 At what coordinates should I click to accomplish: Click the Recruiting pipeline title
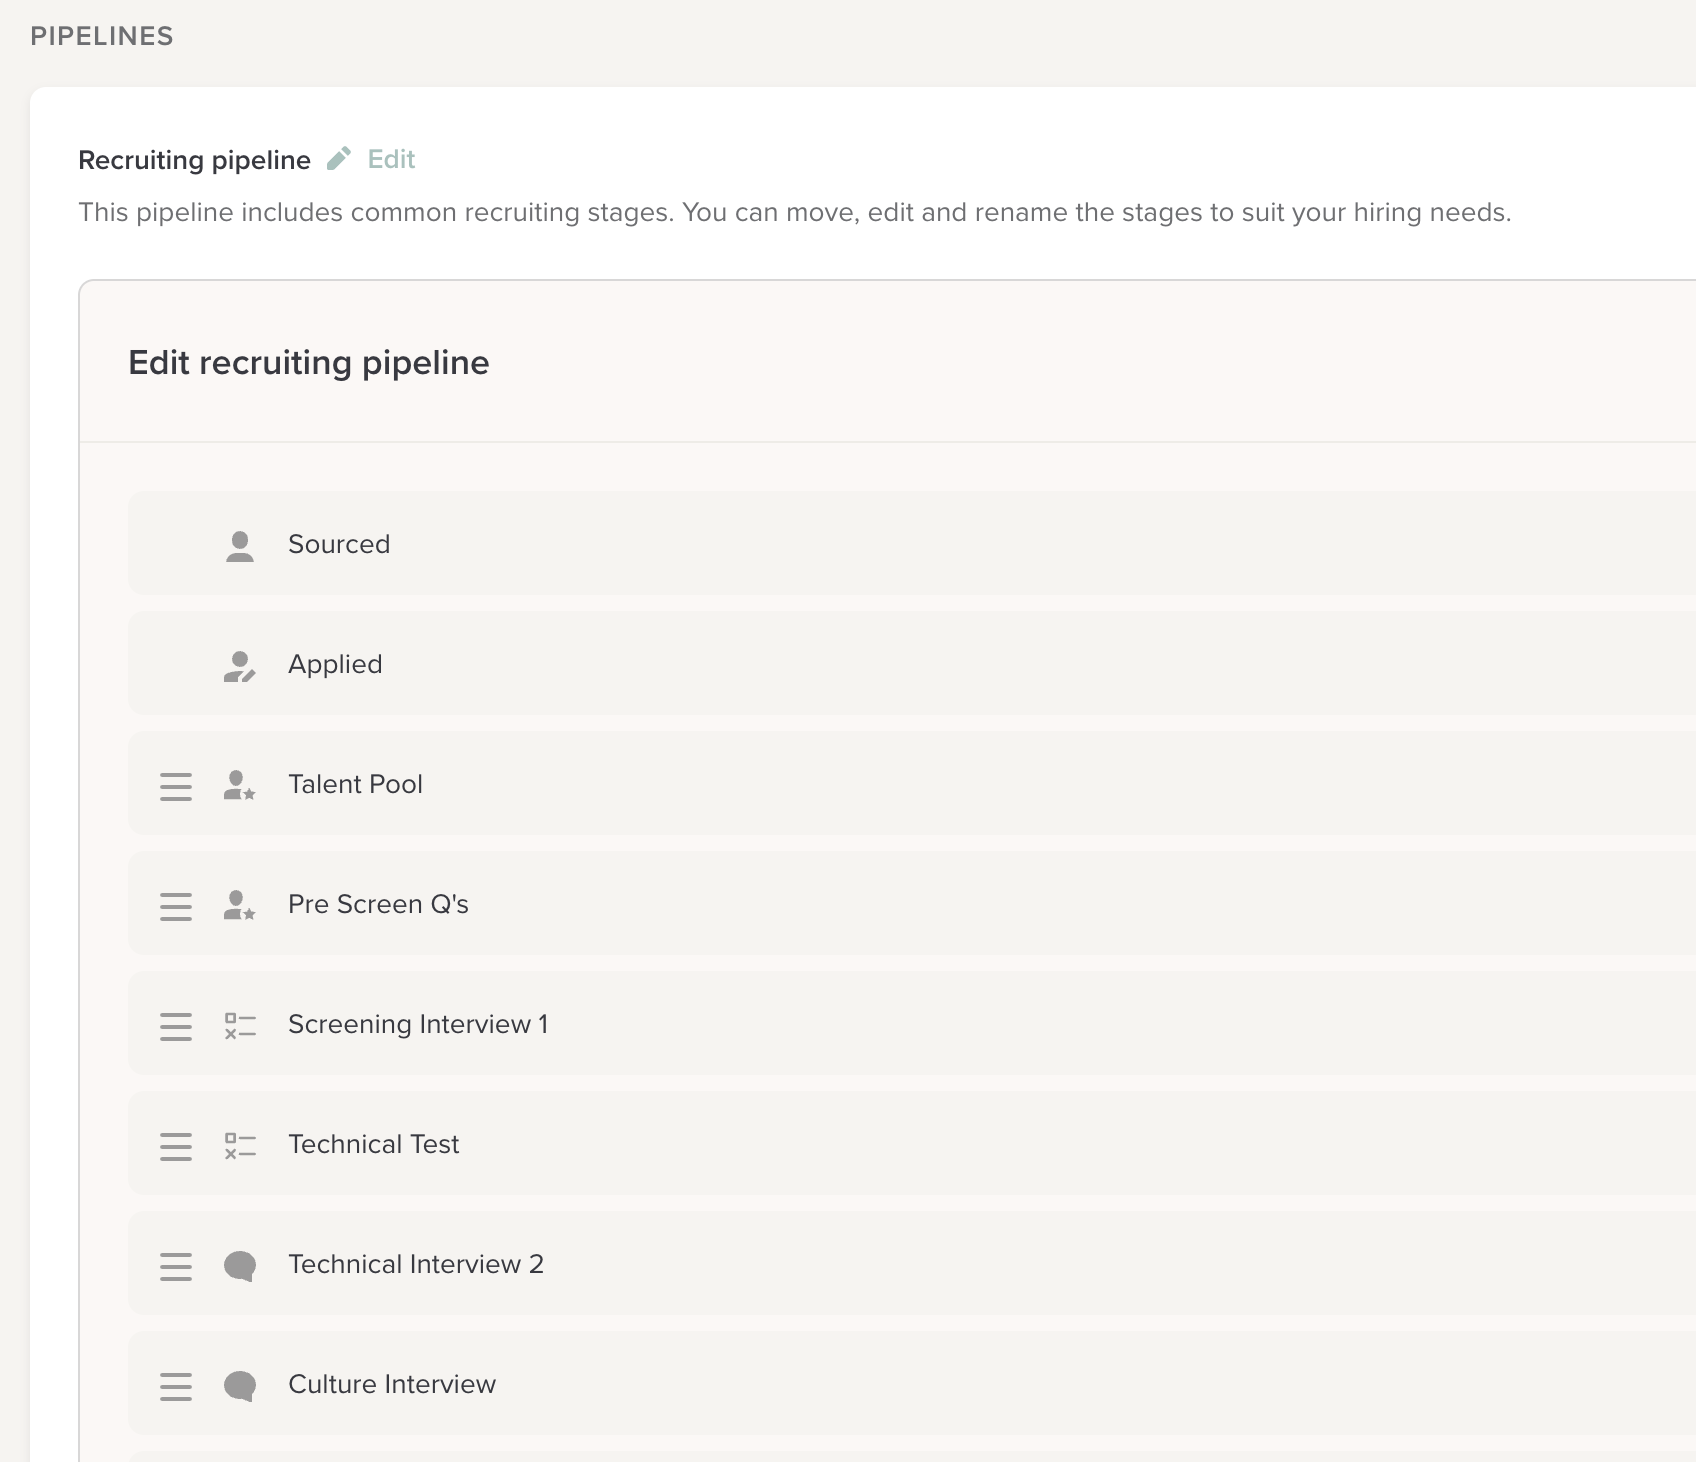(194, 161)
